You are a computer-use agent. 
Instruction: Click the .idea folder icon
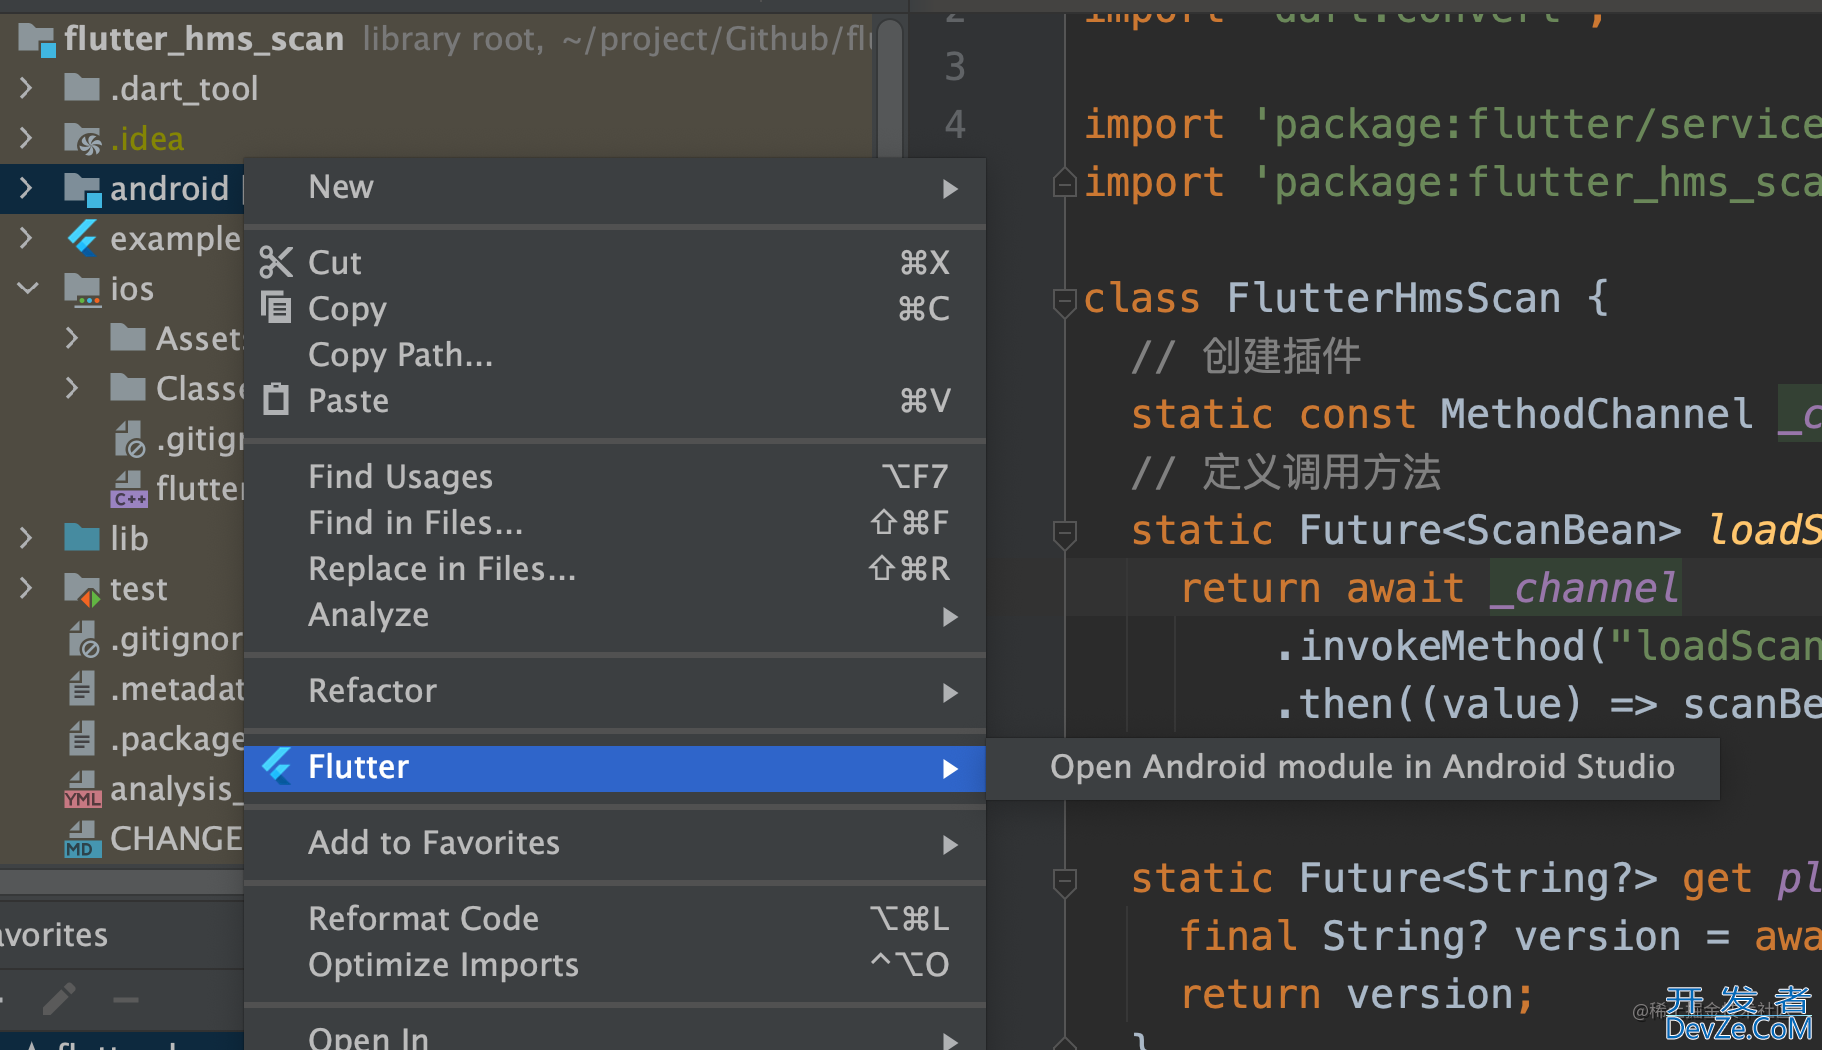[x=82, y=138]
